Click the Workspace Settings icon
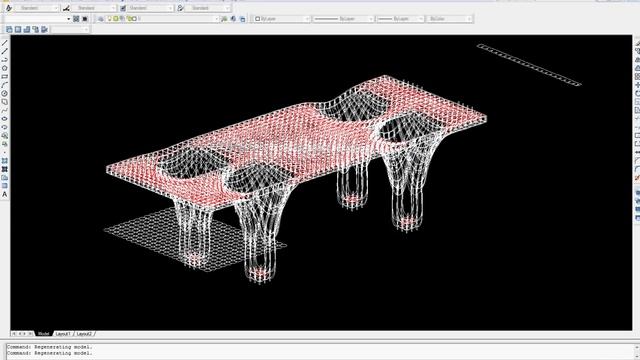Viewport: 640px width, 360px height. point(76,19)
